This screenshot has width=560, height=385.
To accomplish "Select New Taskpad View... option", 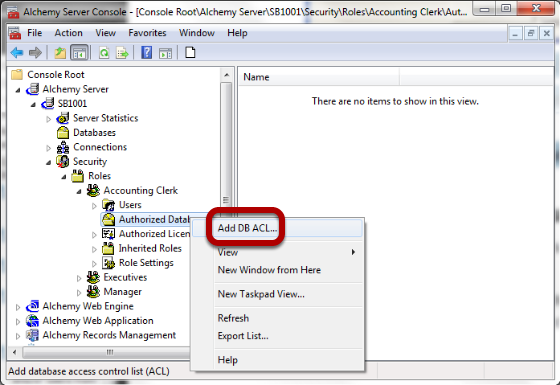I will click(278, 294).
